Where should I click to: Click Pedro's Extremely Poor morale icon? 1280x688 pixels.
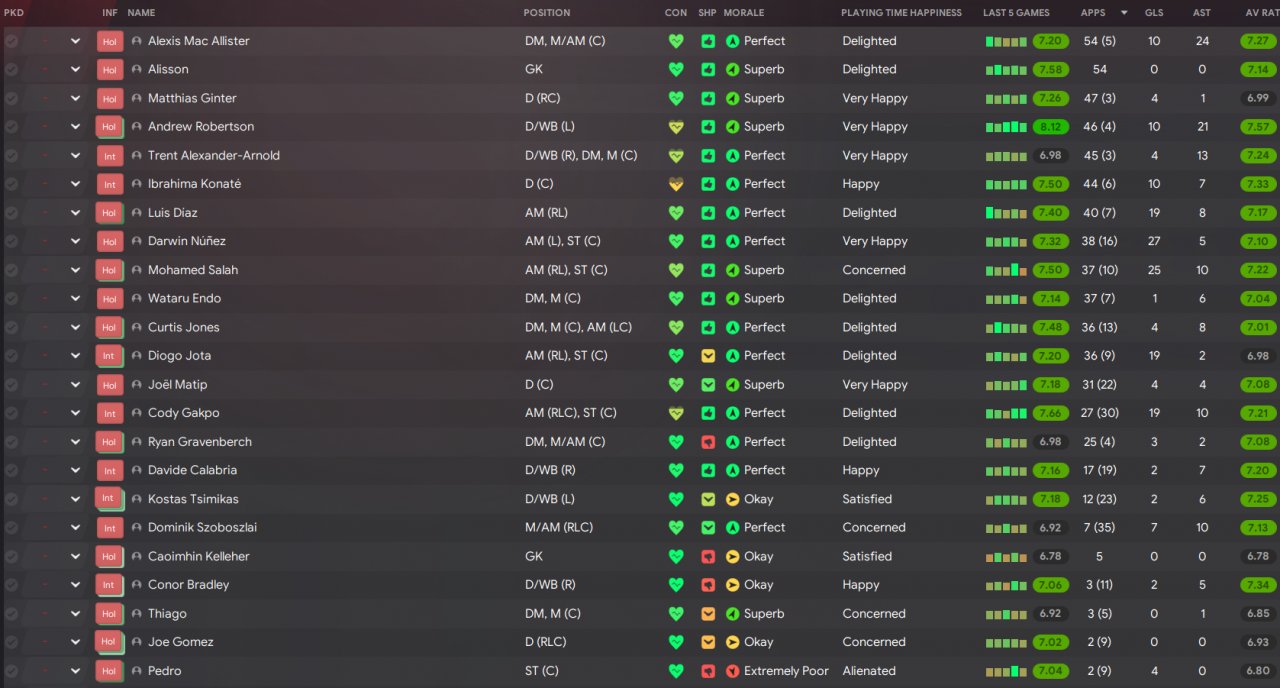point(732,671)
